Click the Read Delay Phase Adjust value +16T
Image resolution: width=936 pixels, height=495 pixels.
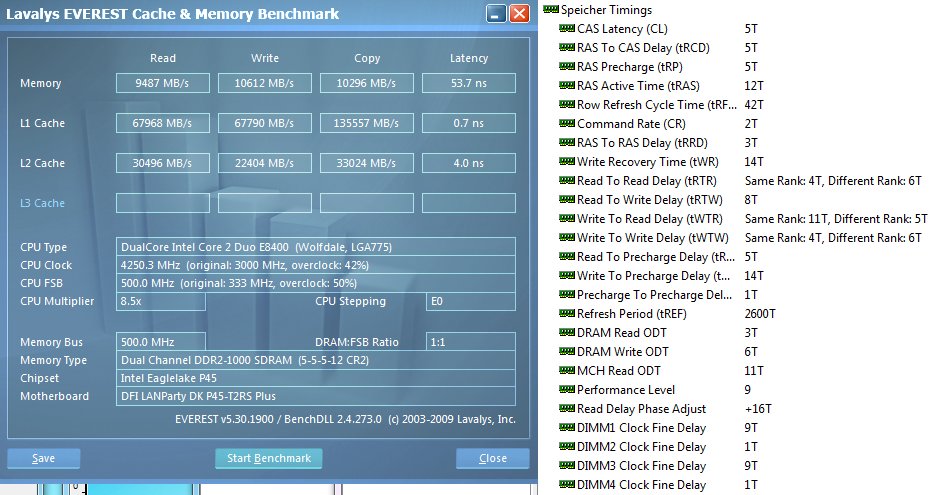[x=758, y=408]
